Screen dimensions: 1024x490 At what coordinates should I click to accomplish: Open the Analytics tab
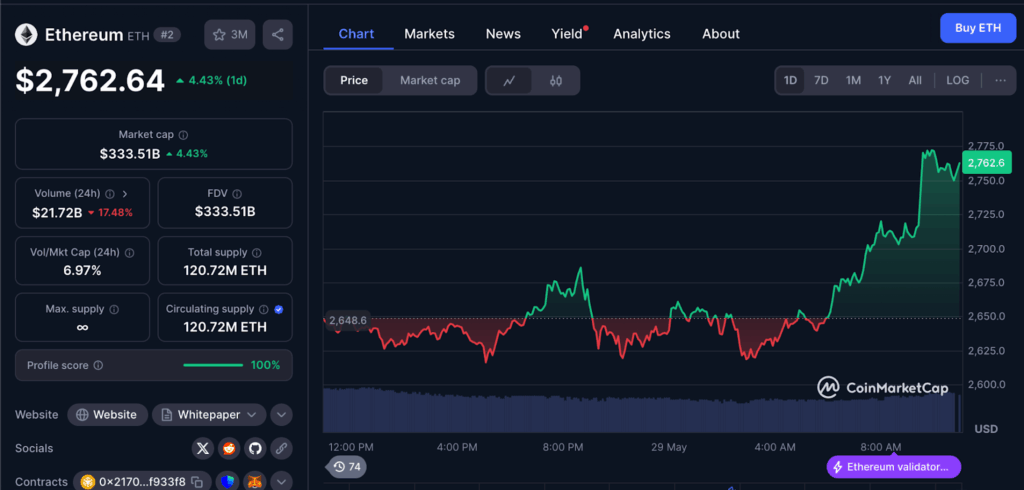pyautogui.click(x=641, y=34)
